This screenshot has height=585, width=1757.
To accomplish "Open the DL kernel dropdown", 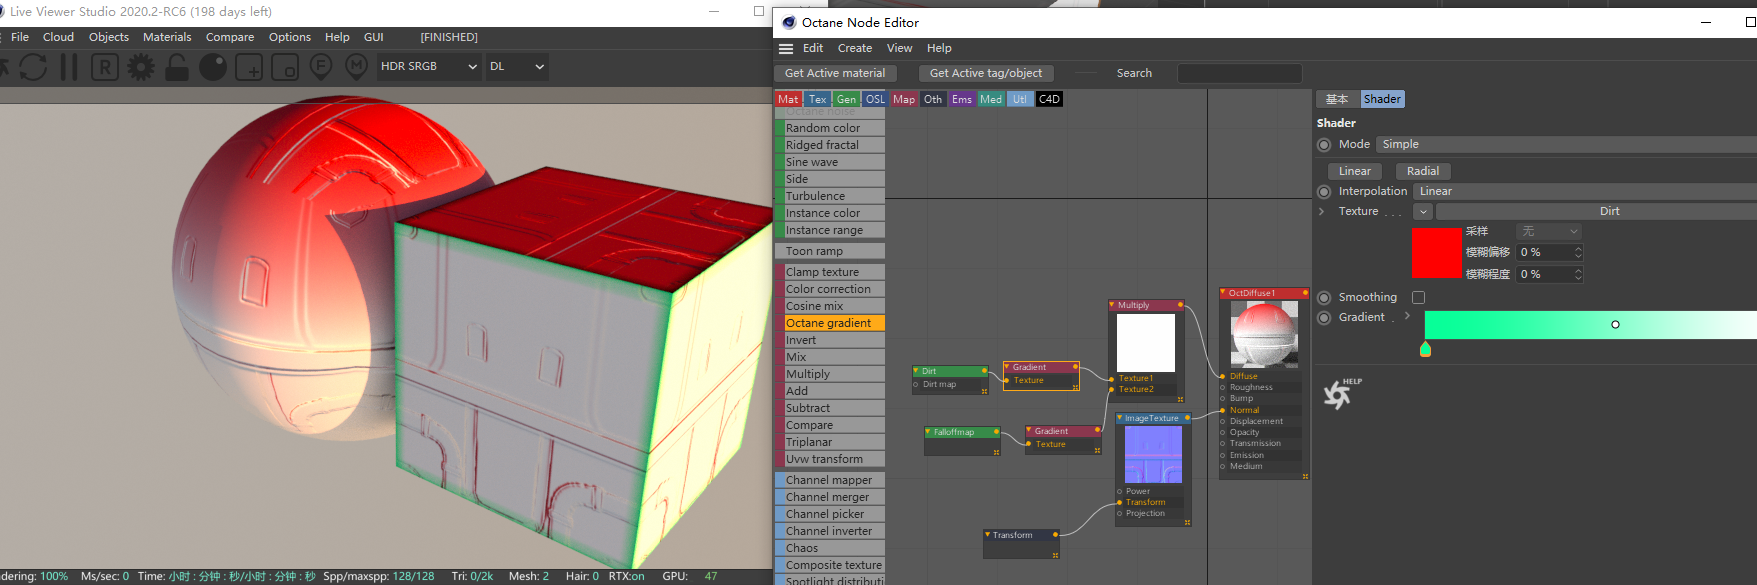I will [x=517, y=66].
